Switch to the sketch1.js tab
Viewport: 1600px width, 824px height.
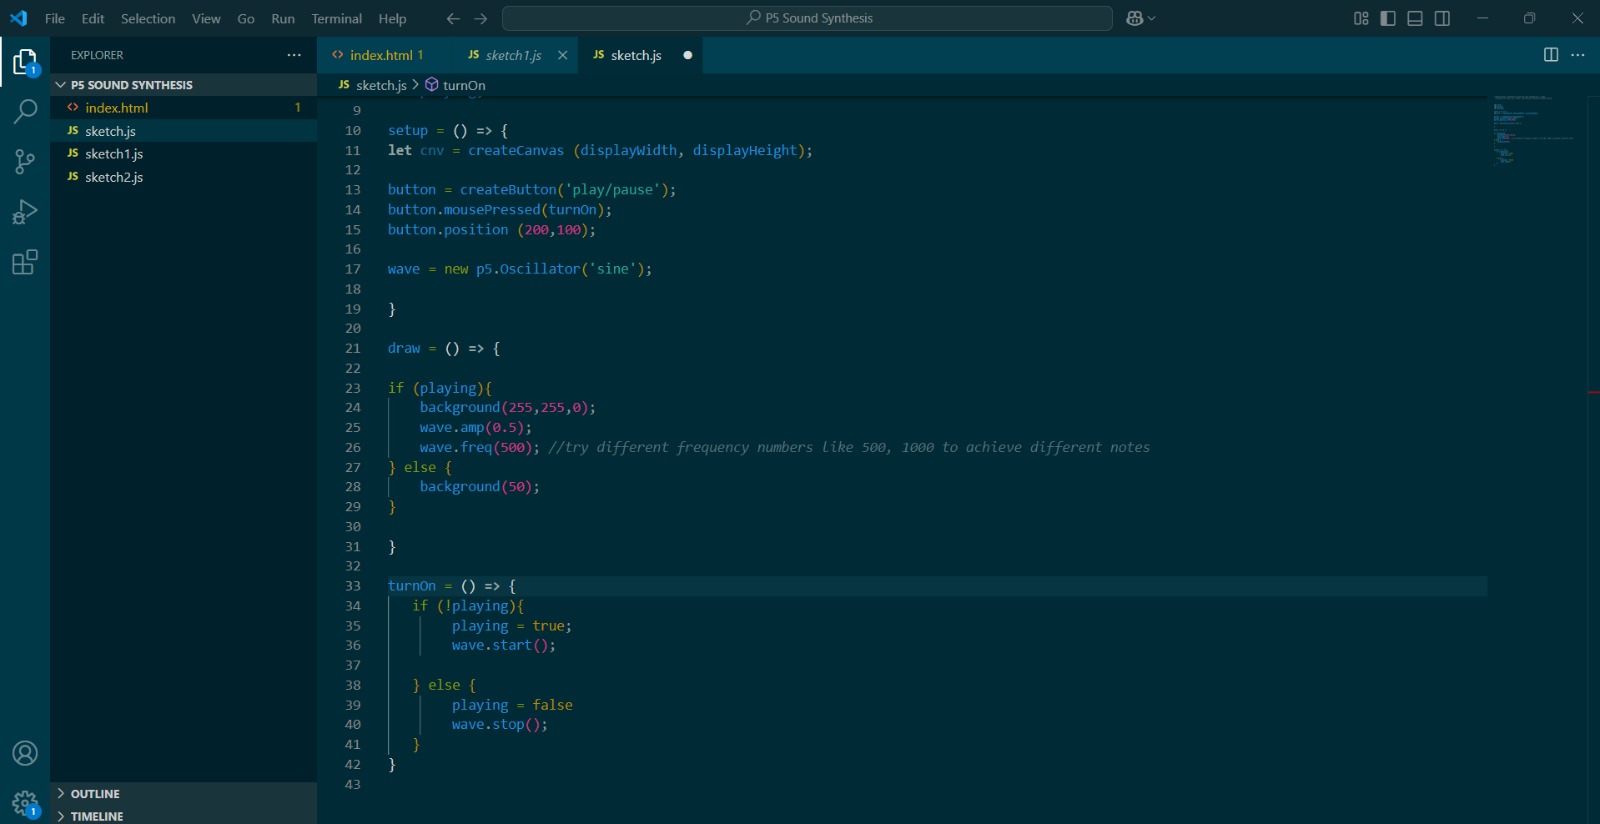(x=516, y=55)
